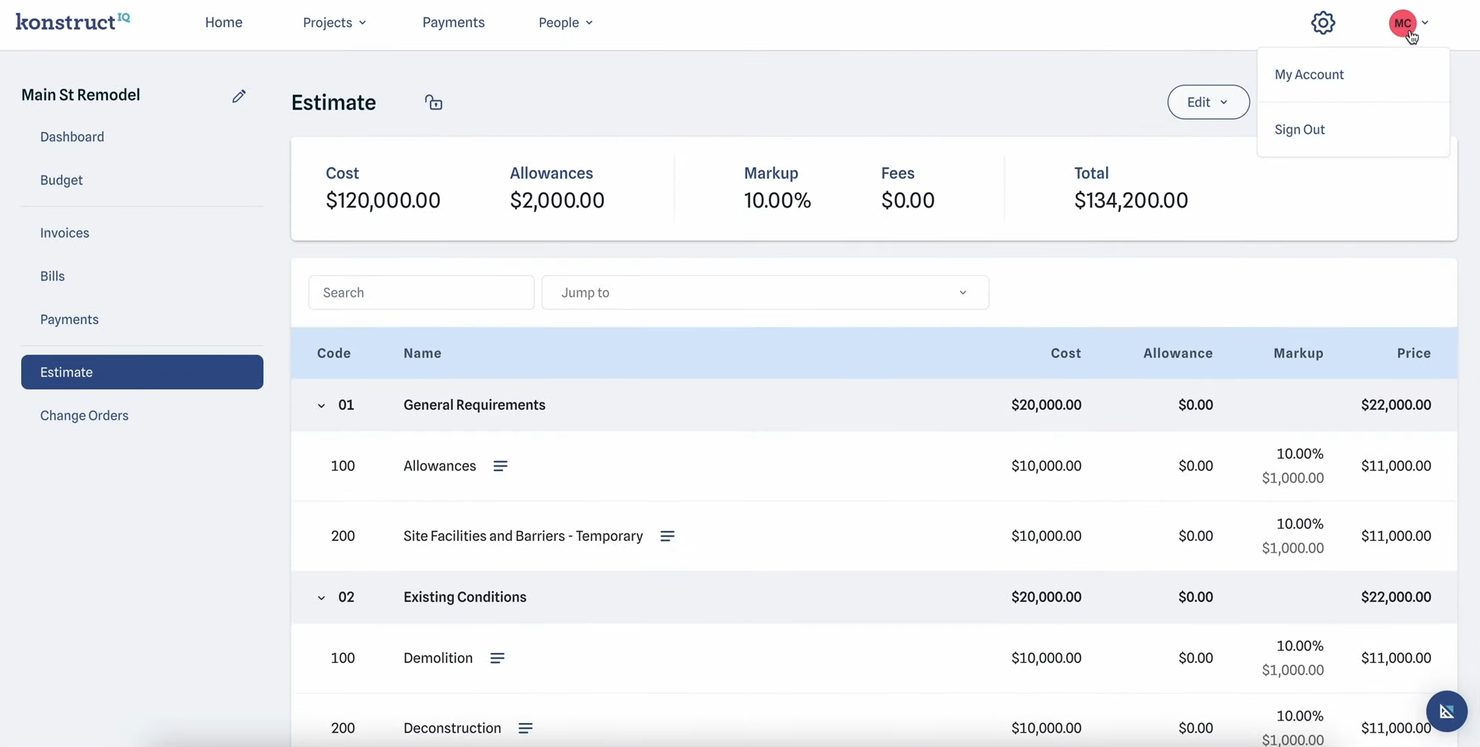Switch to the Budget section in sidebar

(61, 179)
